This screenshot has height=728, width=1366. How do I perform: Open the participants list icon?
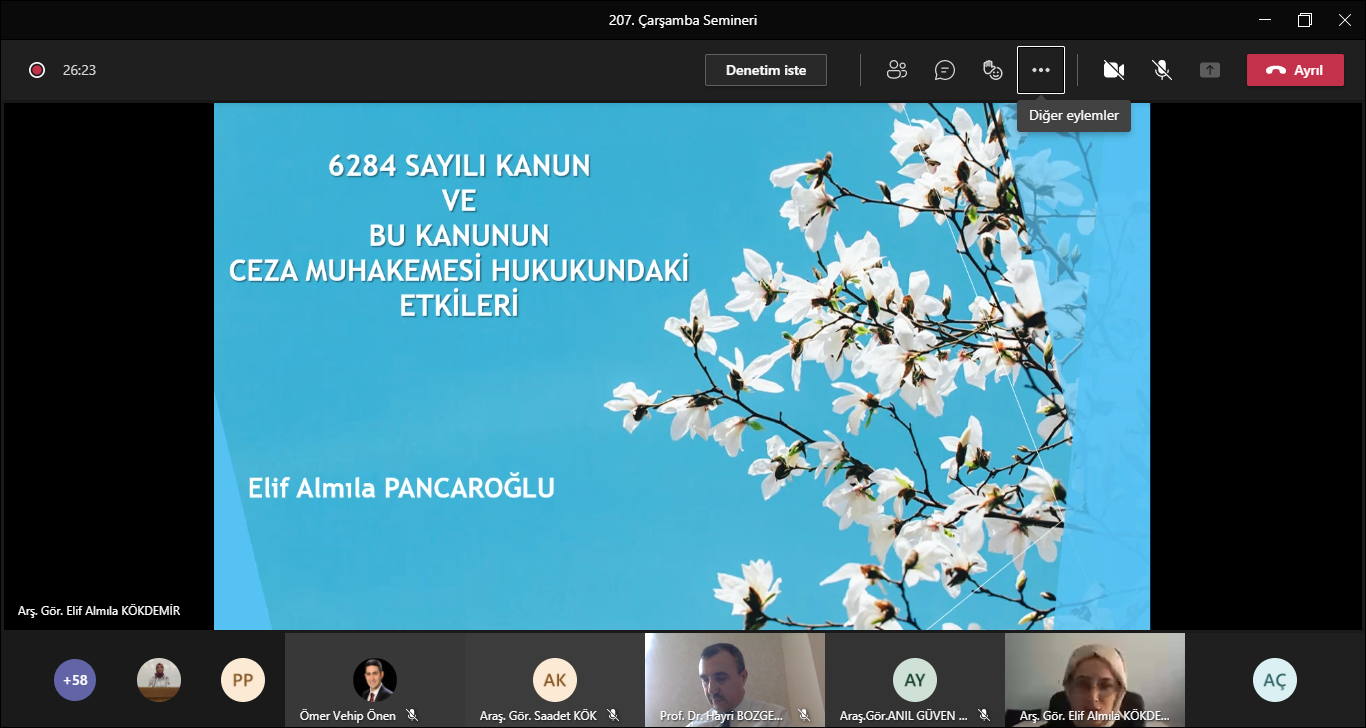point(896,70)
